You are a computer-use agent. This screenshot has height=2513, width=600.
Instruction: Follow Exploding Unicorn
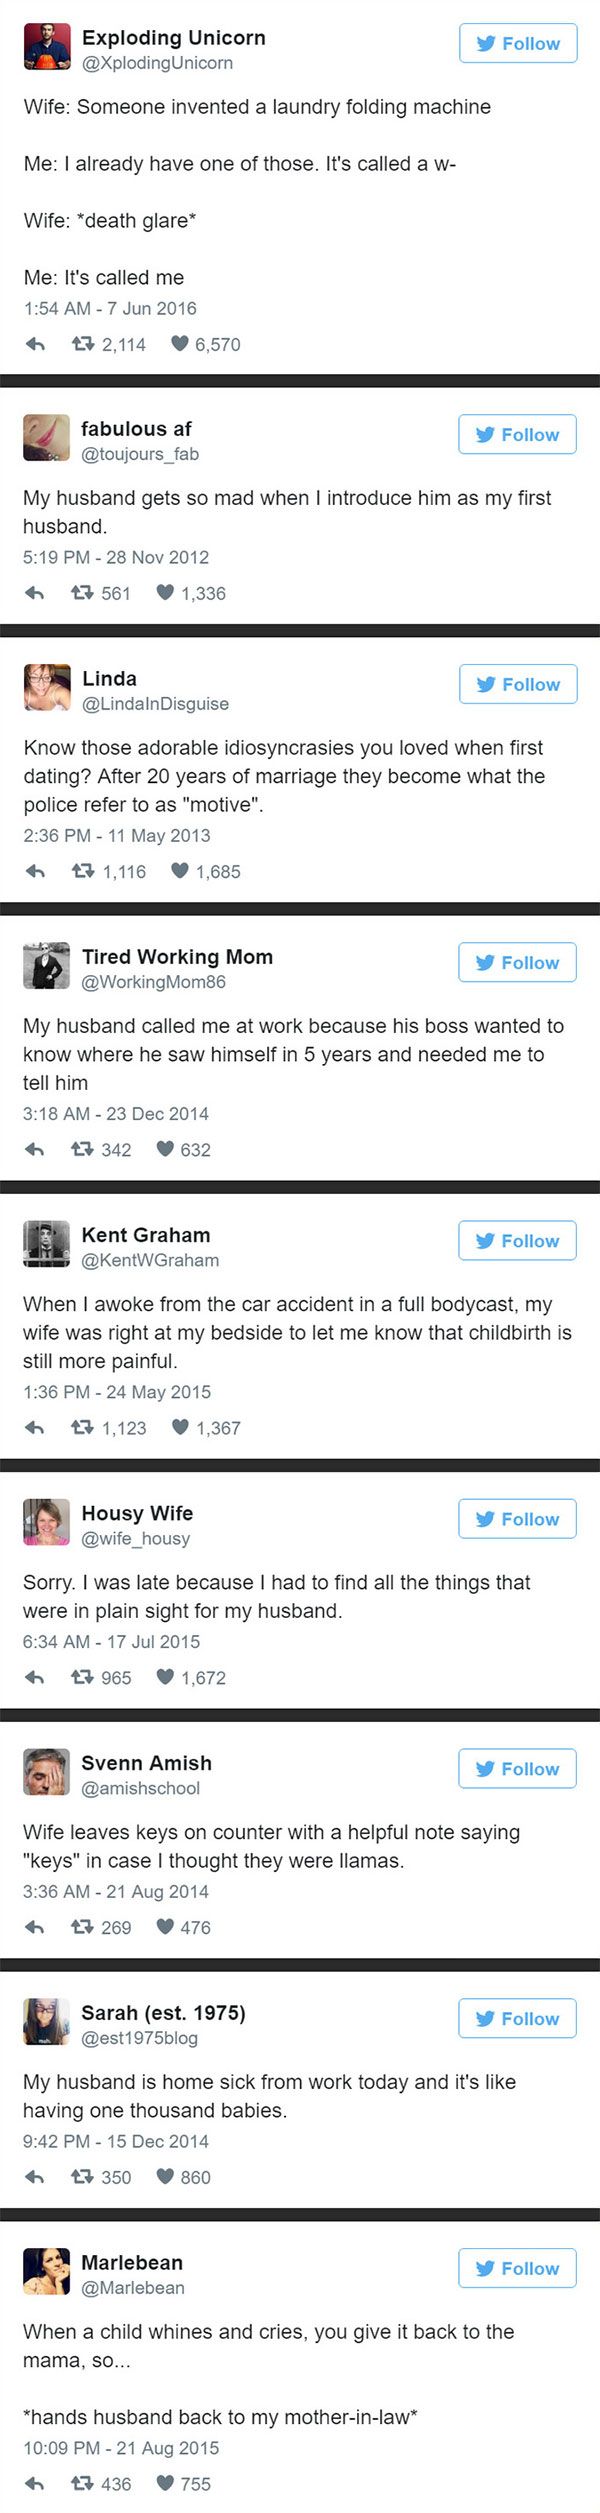(518, 43)
